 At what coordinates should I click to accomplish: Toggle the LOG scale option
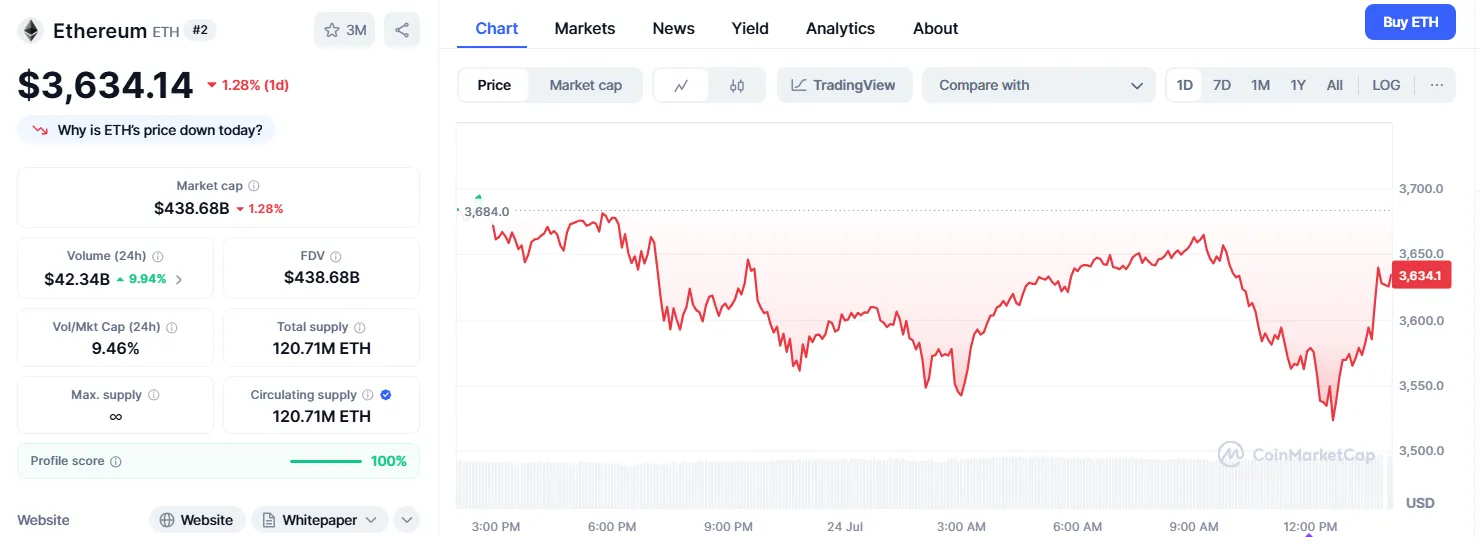[x=1386, y=85]
